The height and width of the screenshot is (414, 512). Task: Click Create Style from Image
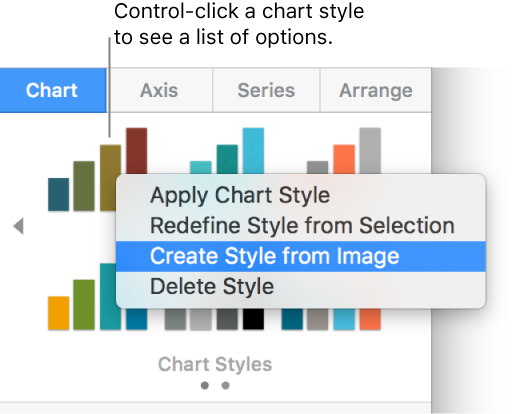(x=301, y=256)
